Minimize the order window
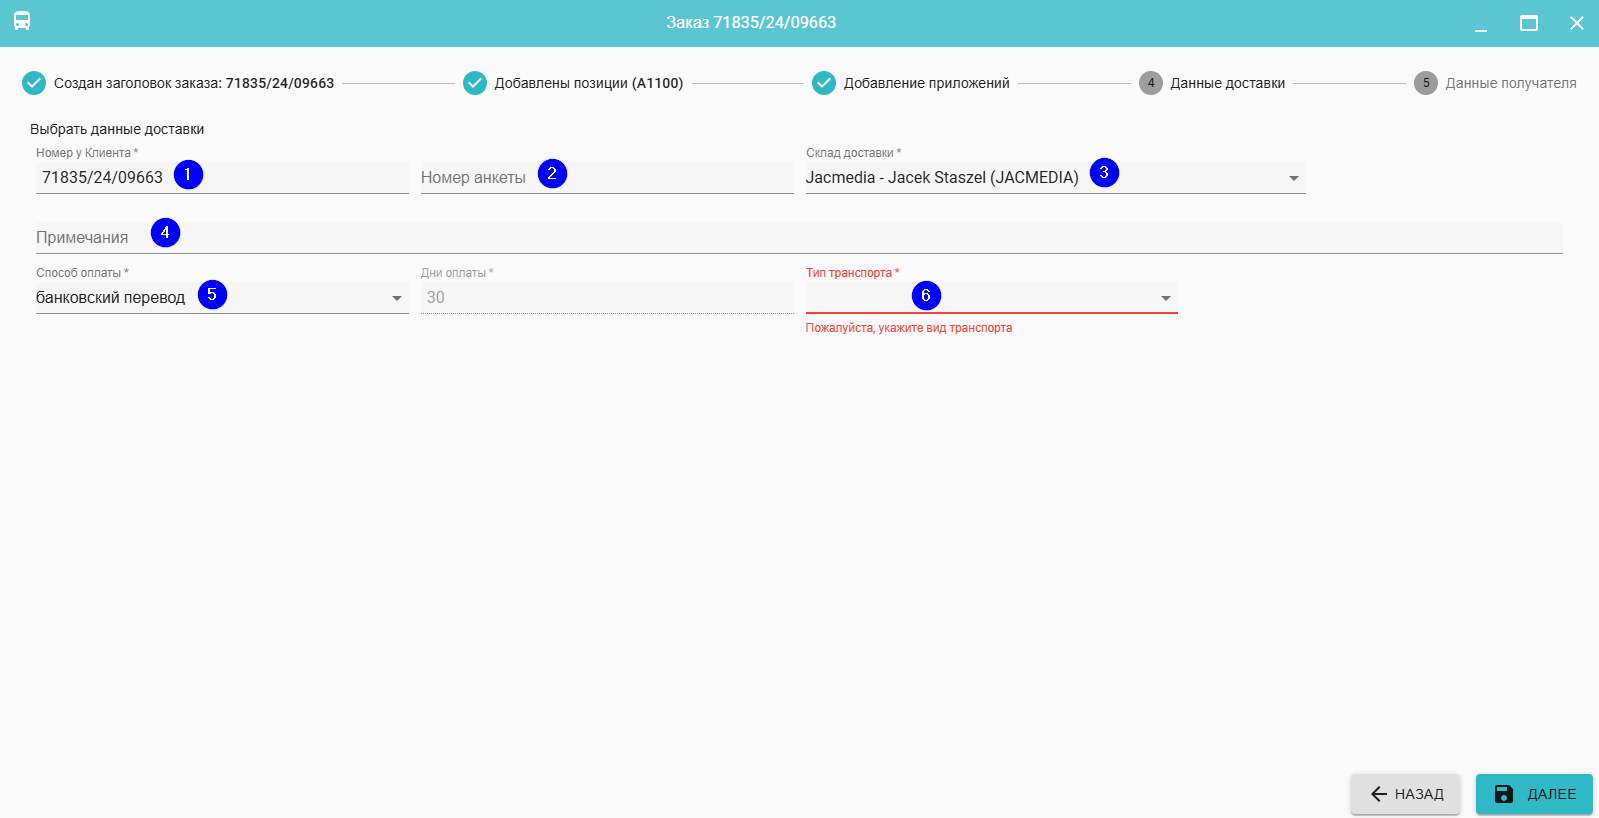The height and width of the screenshot is (818, 1599). [1481, 23]
